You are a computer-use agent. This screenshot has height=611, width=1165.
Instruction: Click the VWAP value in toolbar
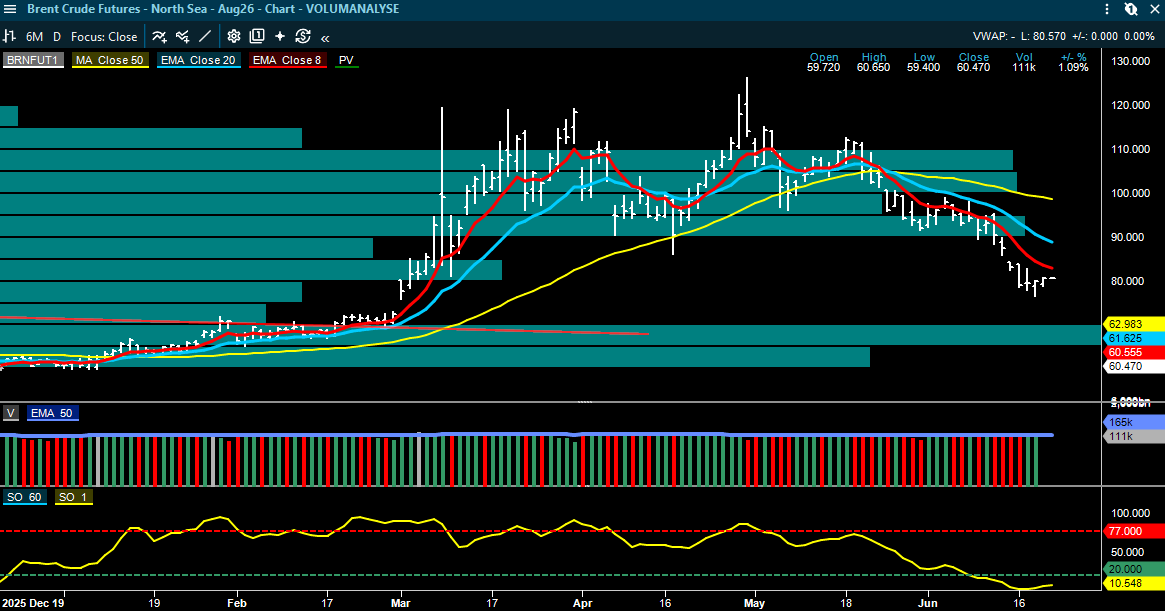pos(994,36)
